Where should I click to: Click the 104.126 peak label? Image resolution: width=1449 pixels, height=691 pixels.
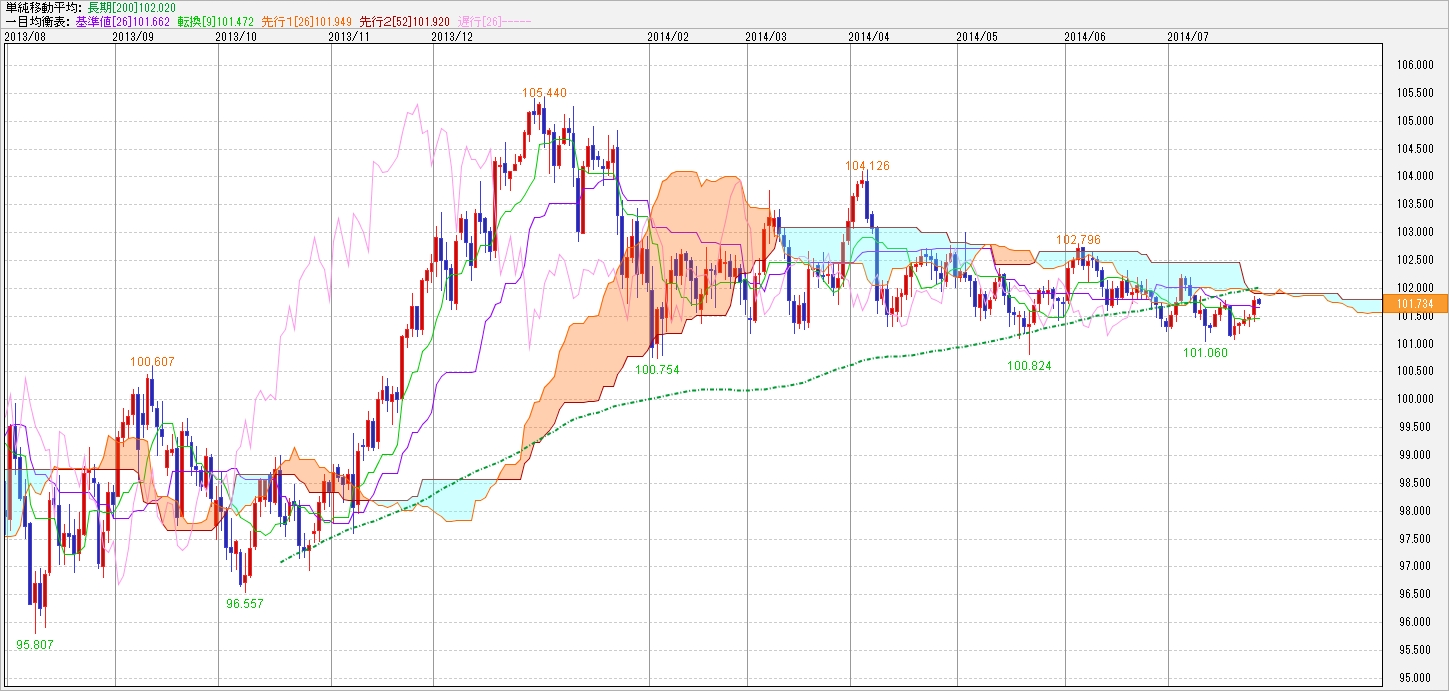(x=867, y=166)
